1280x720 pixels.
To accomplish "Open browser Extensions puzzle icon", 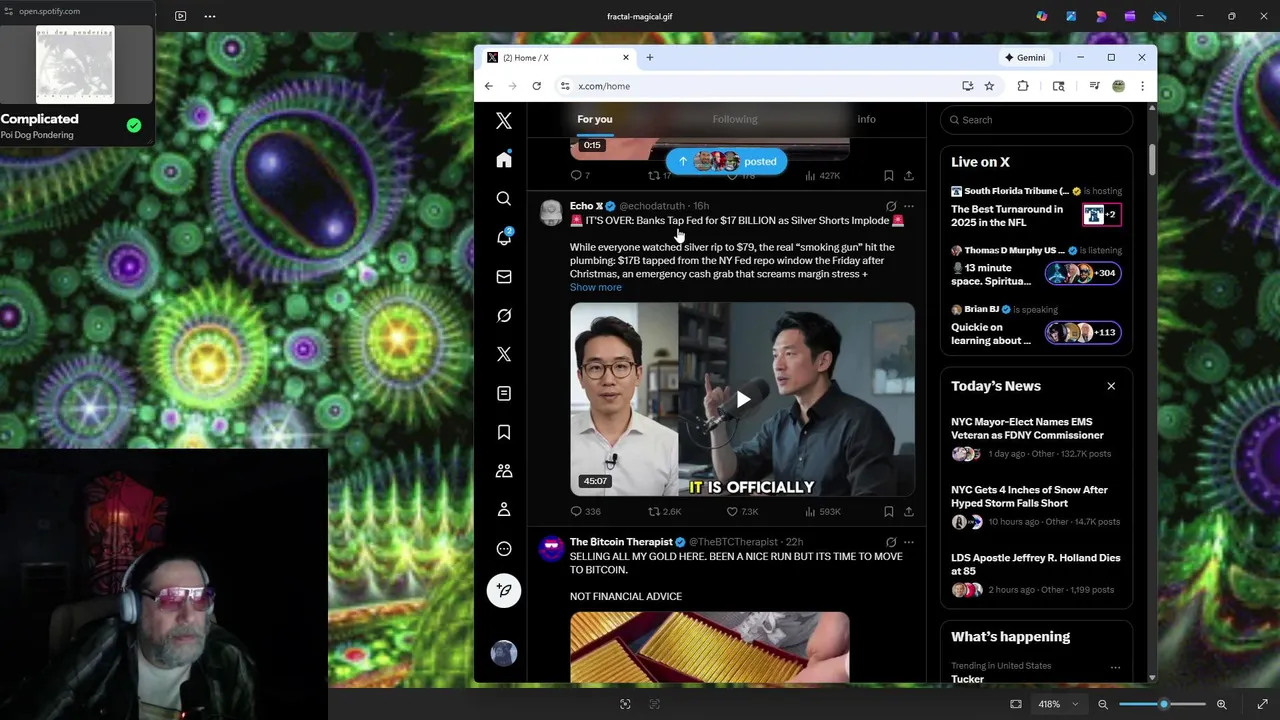I will (1023, 86).
